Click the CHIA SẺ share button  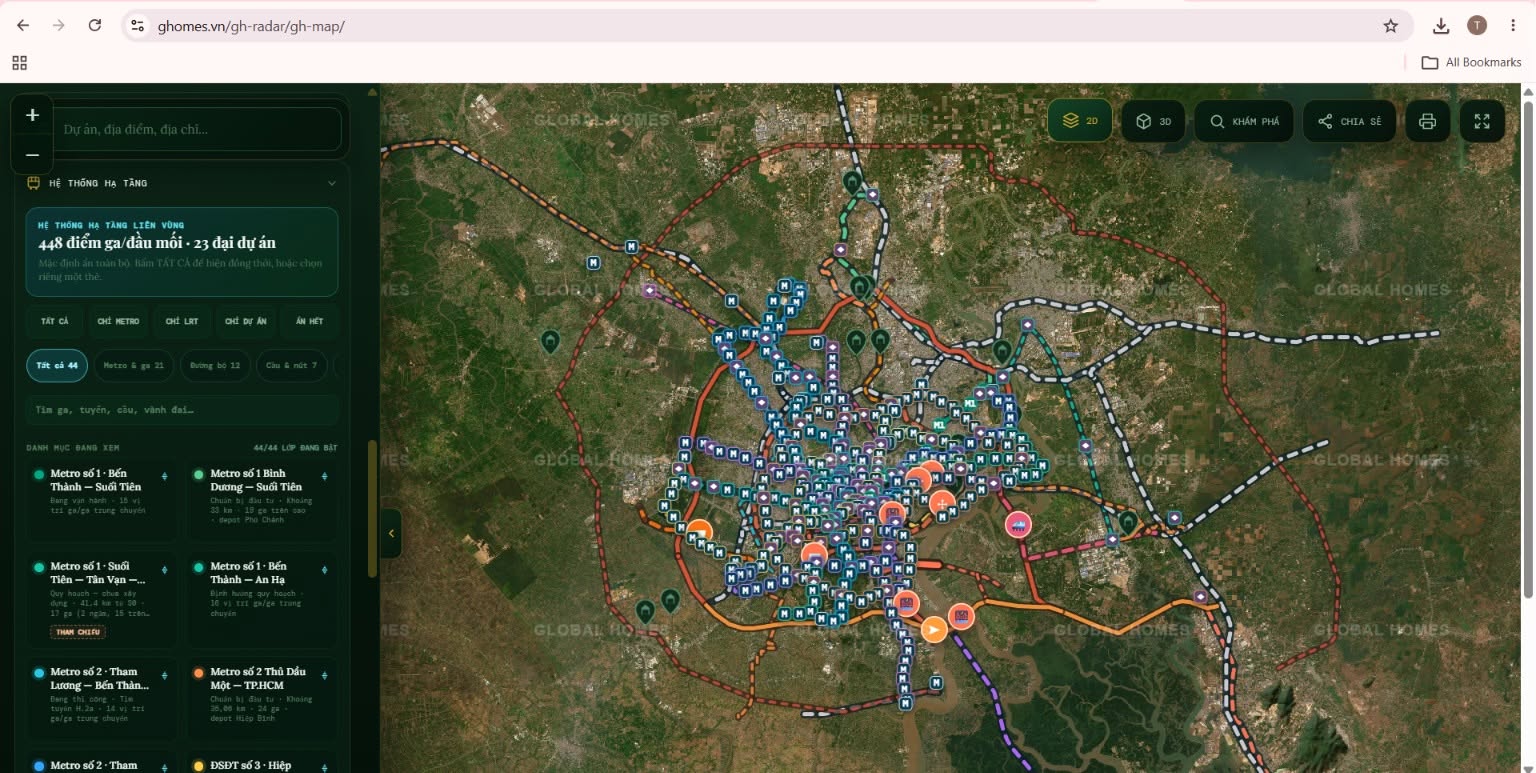(x=1349, y=121)
